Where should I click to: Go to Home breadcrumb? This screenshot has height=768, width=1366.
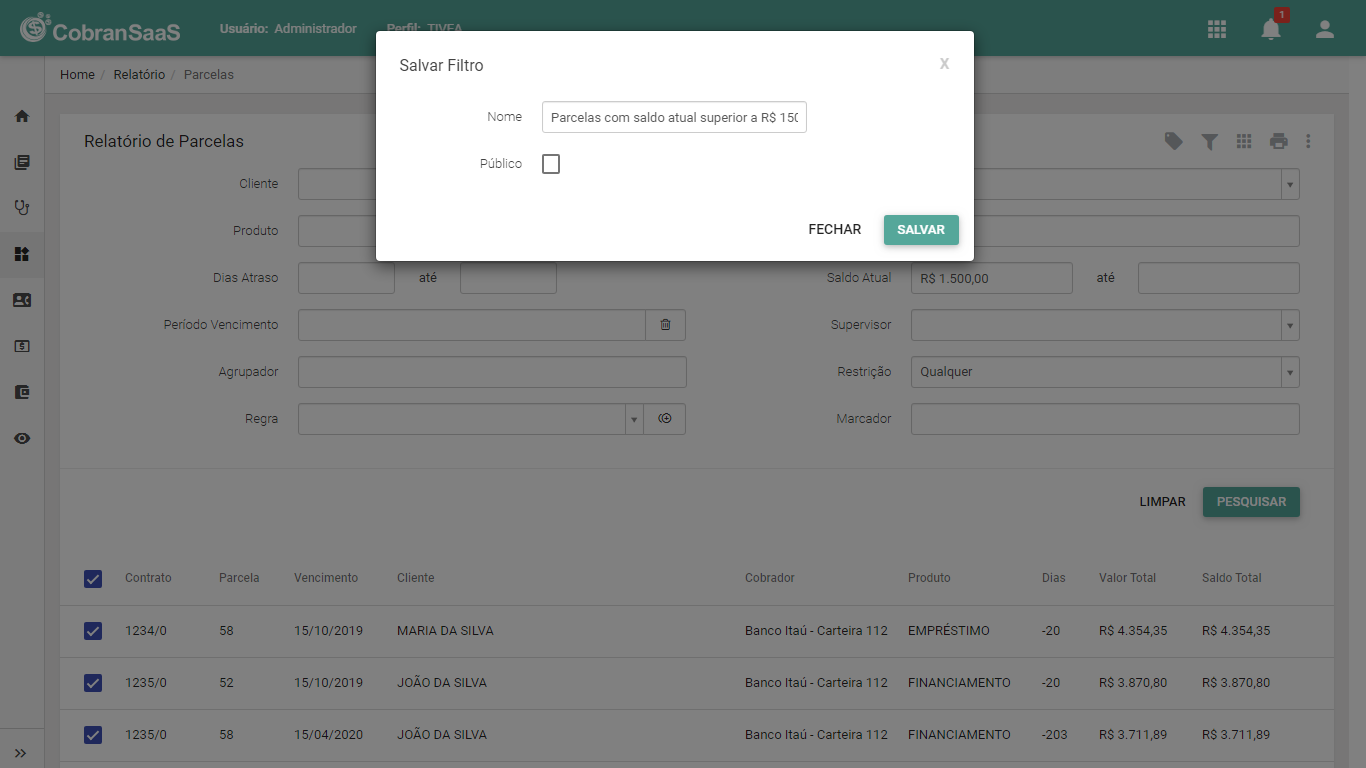coord(77,75)
